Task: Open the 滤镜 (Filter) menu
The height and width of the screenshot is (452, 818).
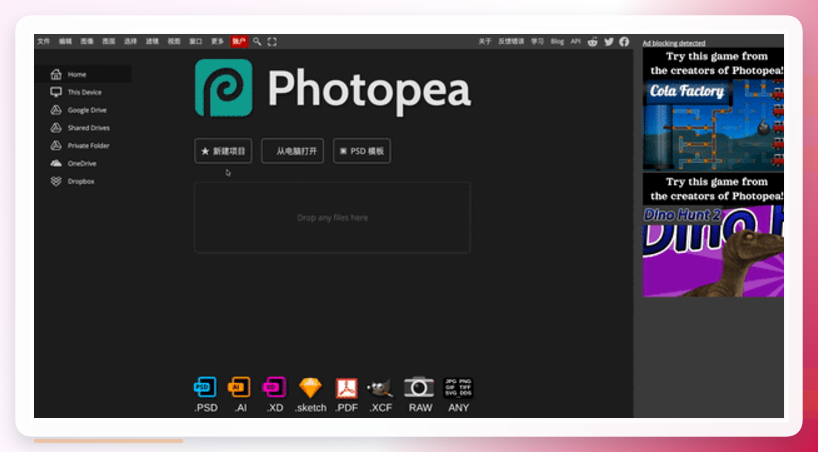Action: click(x=152, y=42)
